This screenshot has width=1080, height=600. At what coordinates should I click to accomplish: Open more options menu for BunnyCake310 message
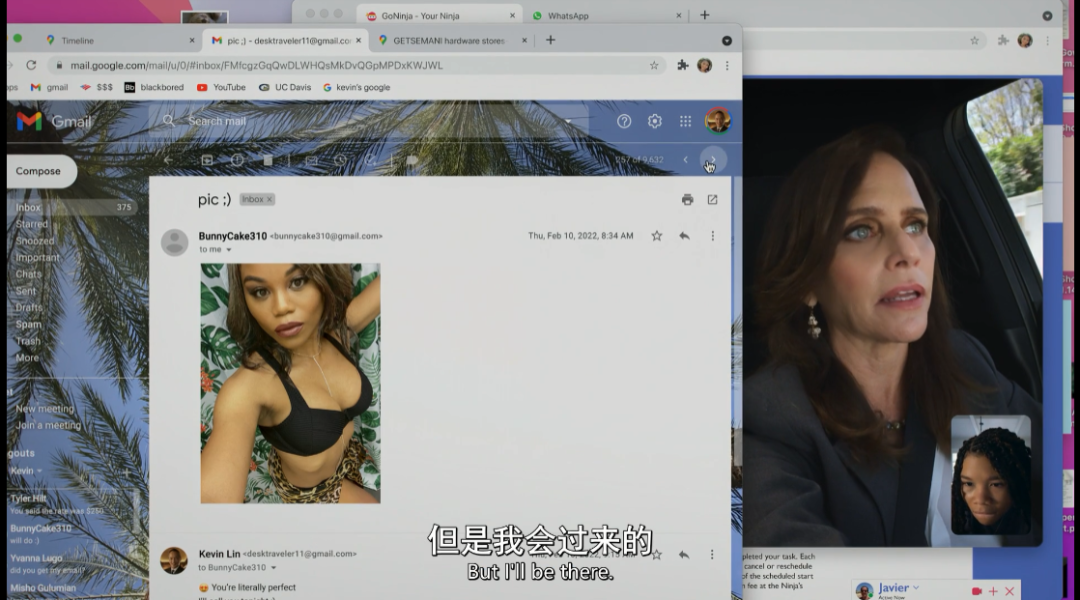click(x=712, y=236)
